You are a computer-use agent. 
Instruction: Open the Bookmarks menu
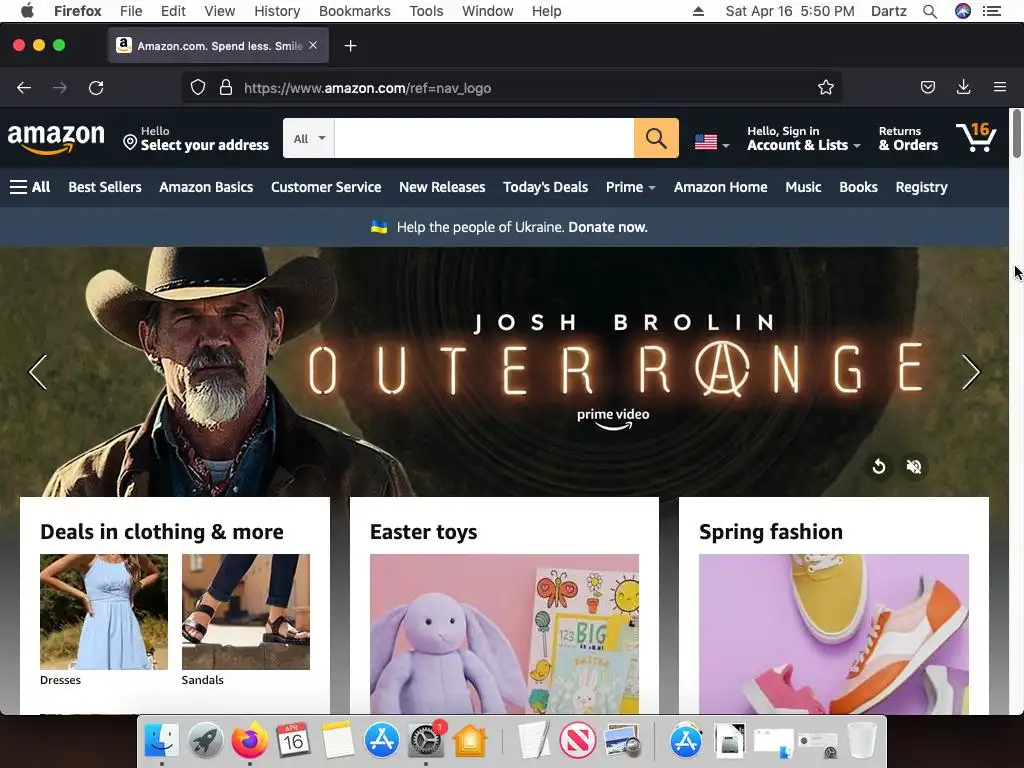coord(355,11)
